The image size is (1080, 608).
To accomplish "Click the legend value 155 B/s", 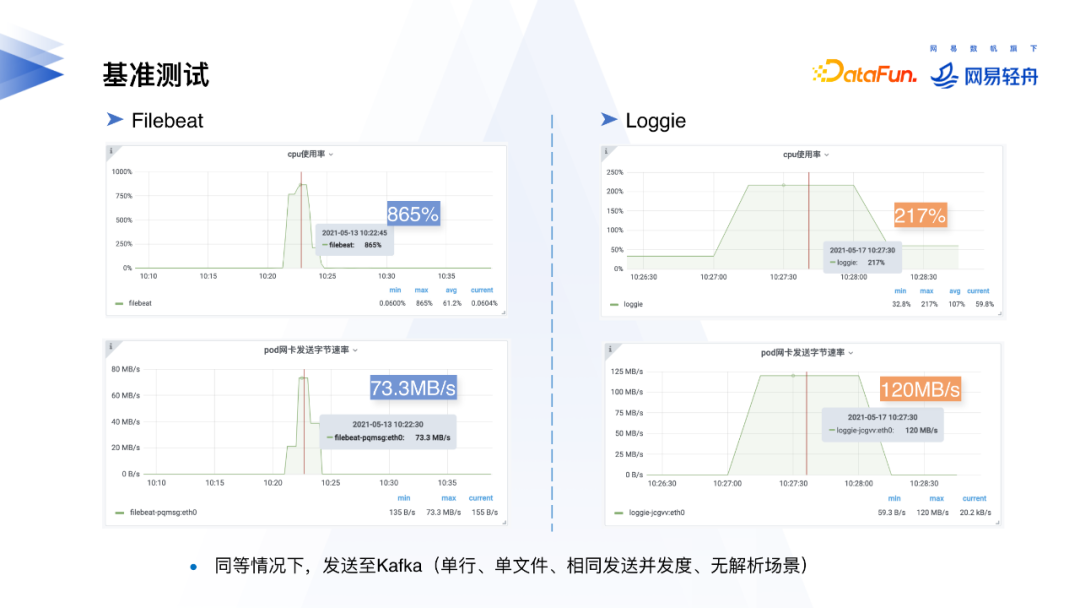I will pyautogui.click(x=485, y=512).
